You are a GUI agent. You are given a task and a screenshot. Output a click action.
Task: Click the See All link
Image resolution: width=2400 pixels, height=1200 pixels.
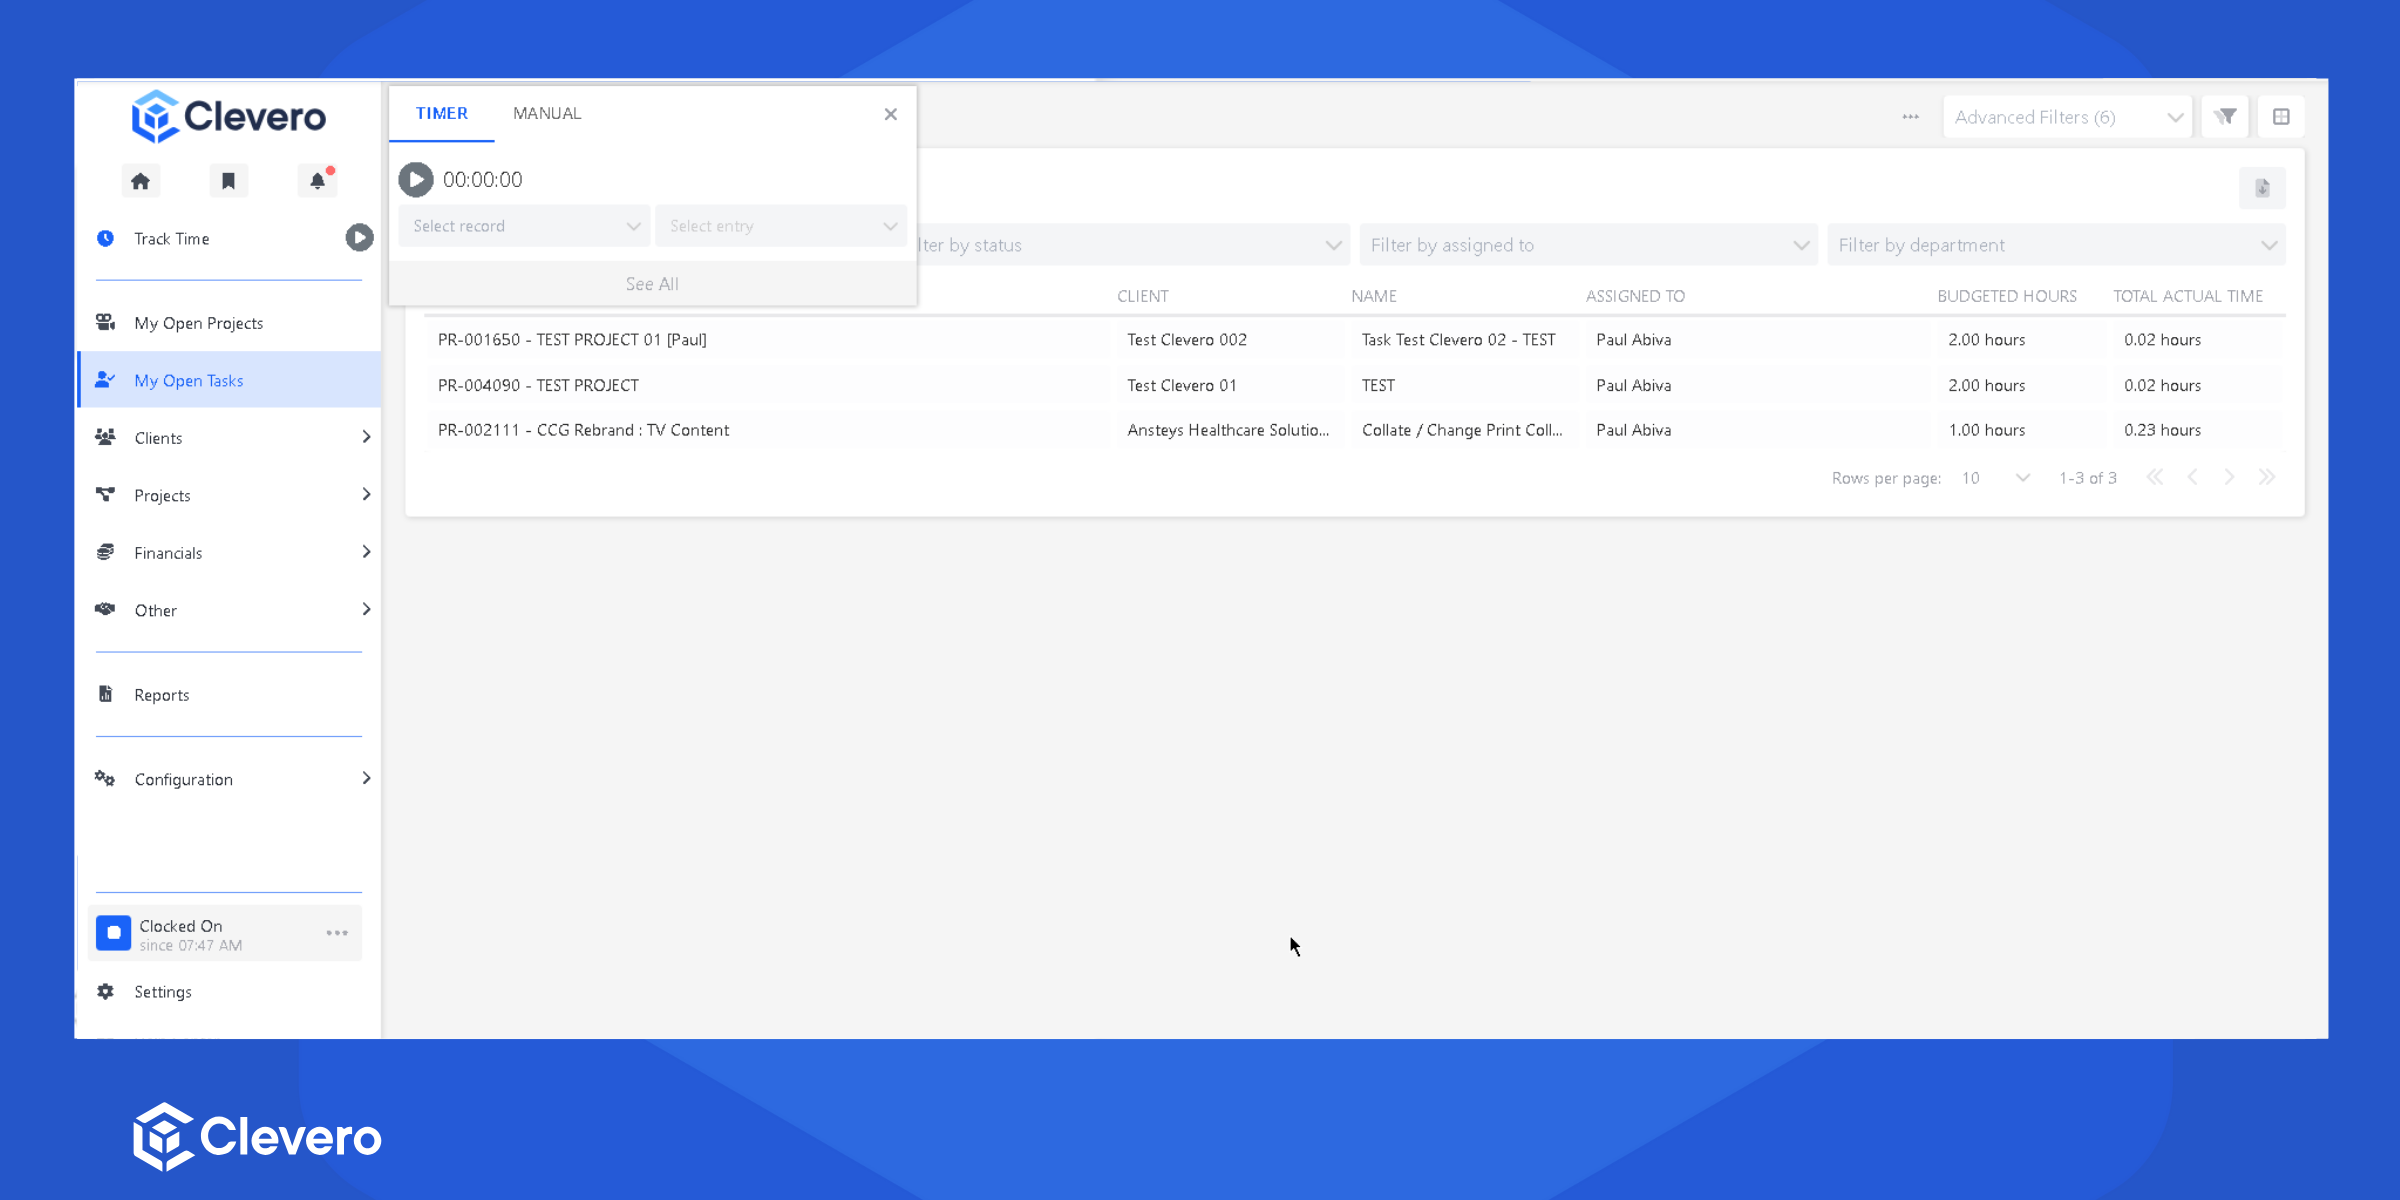652,284
